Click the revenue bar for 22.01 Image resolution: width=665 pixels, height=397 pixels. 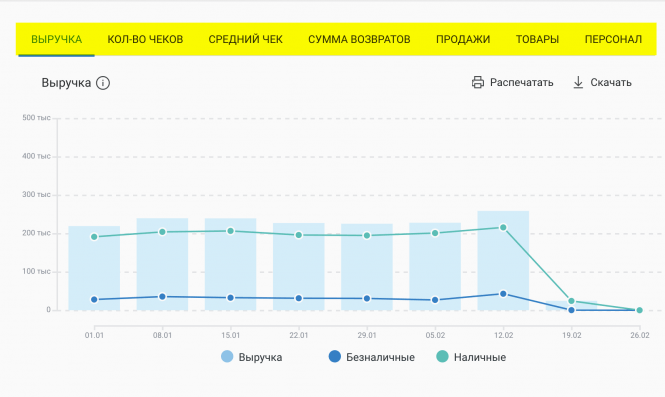[x=299, y=267]
